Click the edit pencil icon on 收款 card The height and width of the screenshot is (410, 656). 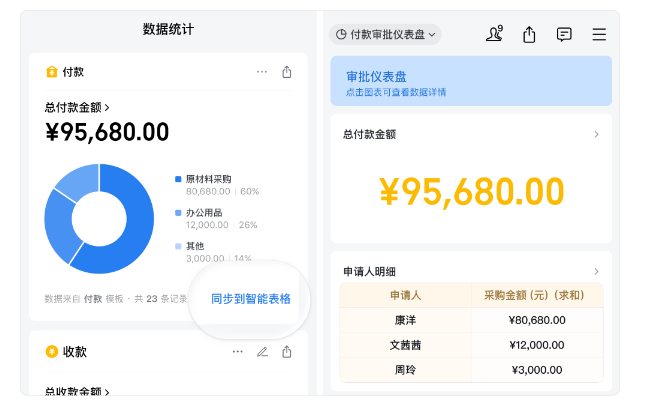[x=262, y=352]
